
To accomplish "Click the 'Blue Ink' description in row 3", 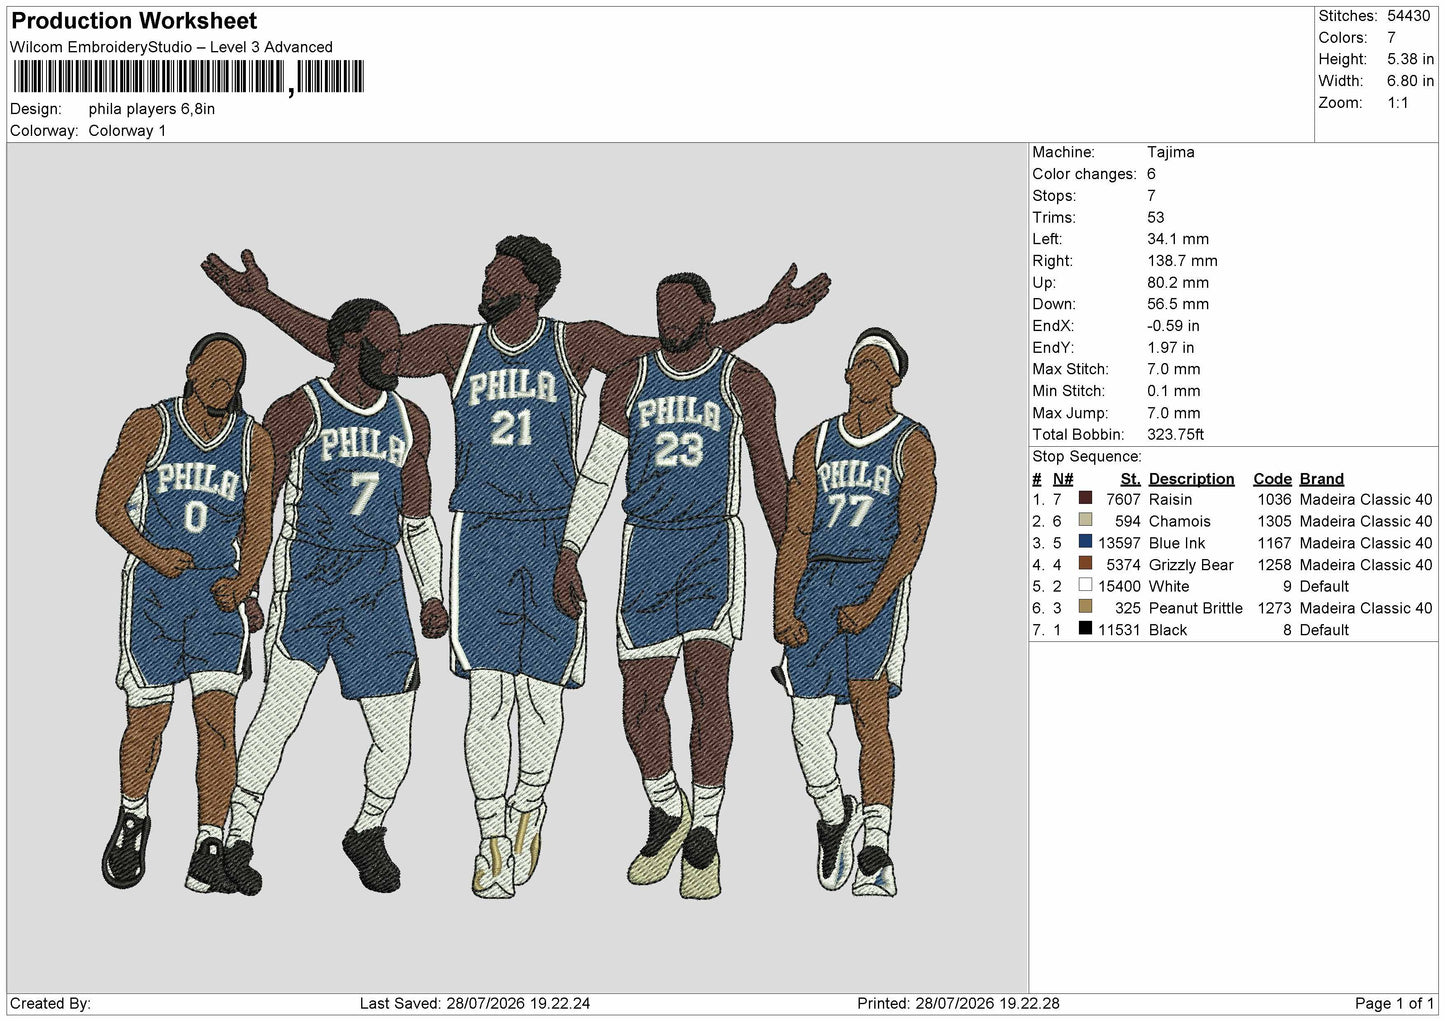I will [x=1177, y=544].
